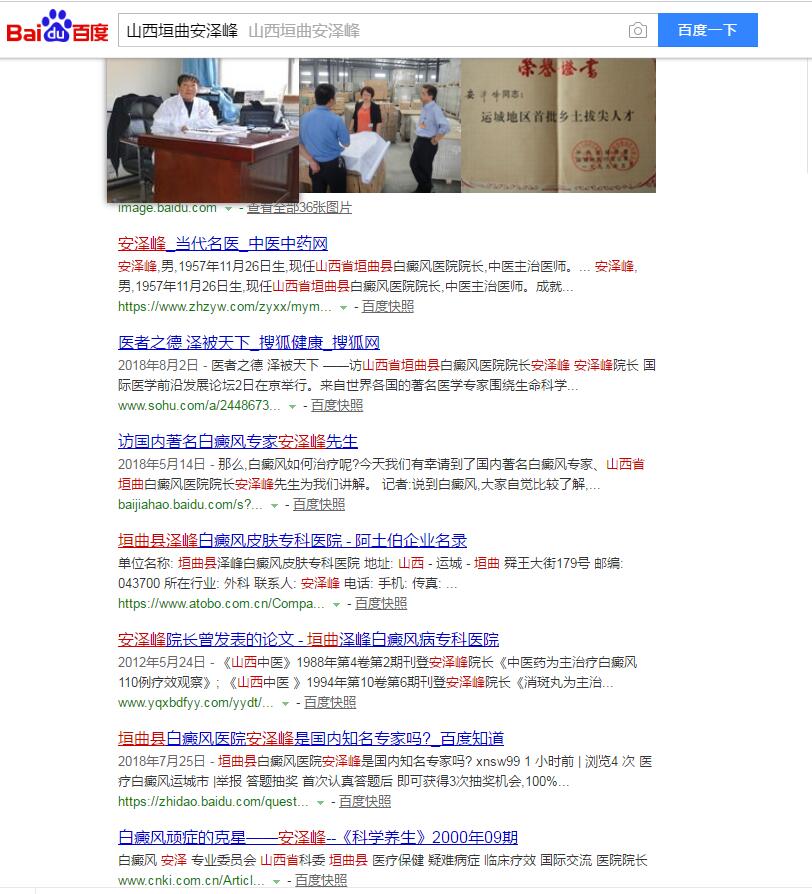Image resolution: width=812 pixels, height=894 pixels.
Task: Click the 2018年8月2日 date text
Action: [x=158, y=365]
